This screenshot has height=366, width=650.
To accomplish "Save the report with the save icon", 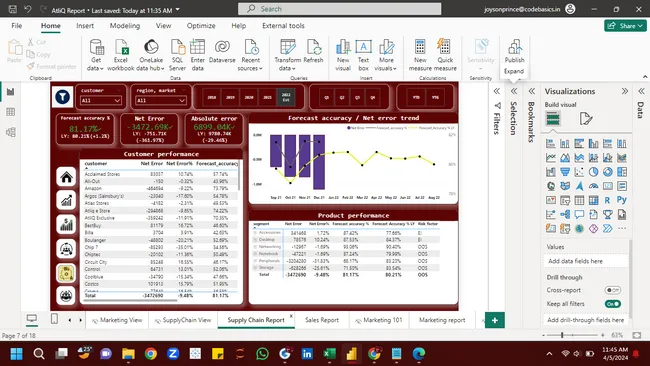I will 12,9.
